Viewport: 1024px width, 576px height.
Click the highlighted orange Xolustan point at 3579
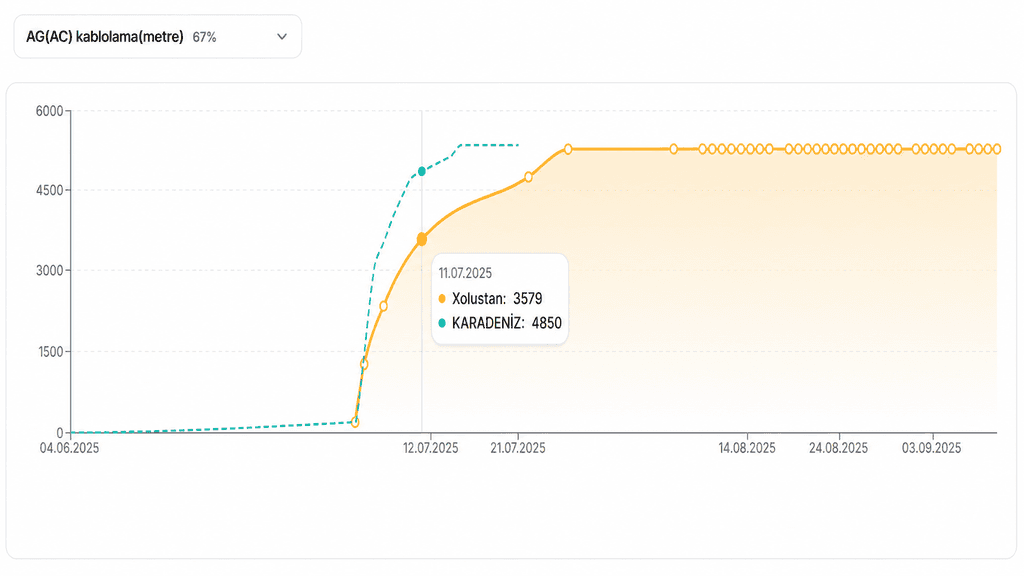click(x=422, y=240)
